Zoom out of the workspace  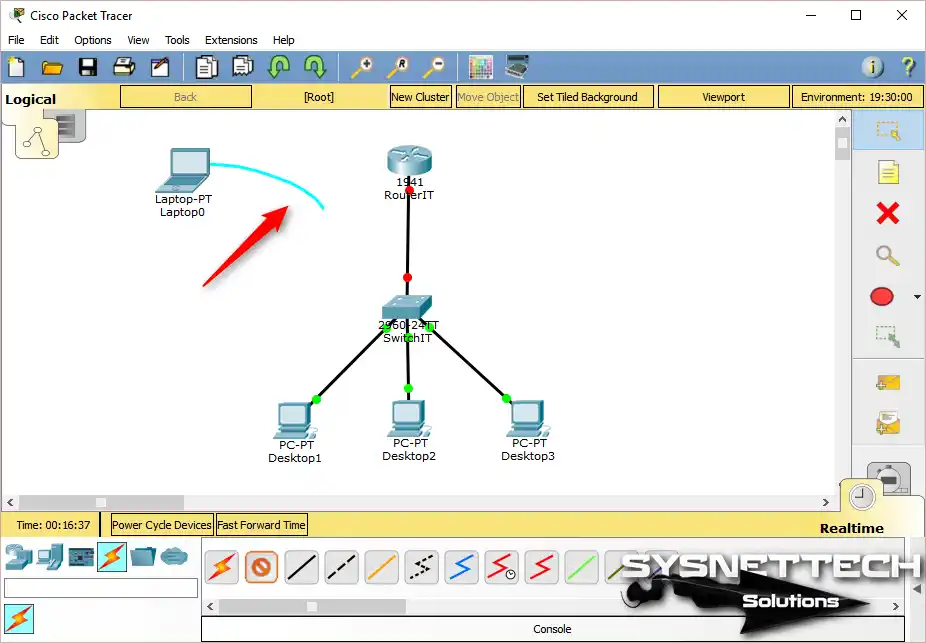tap(433, 66)
